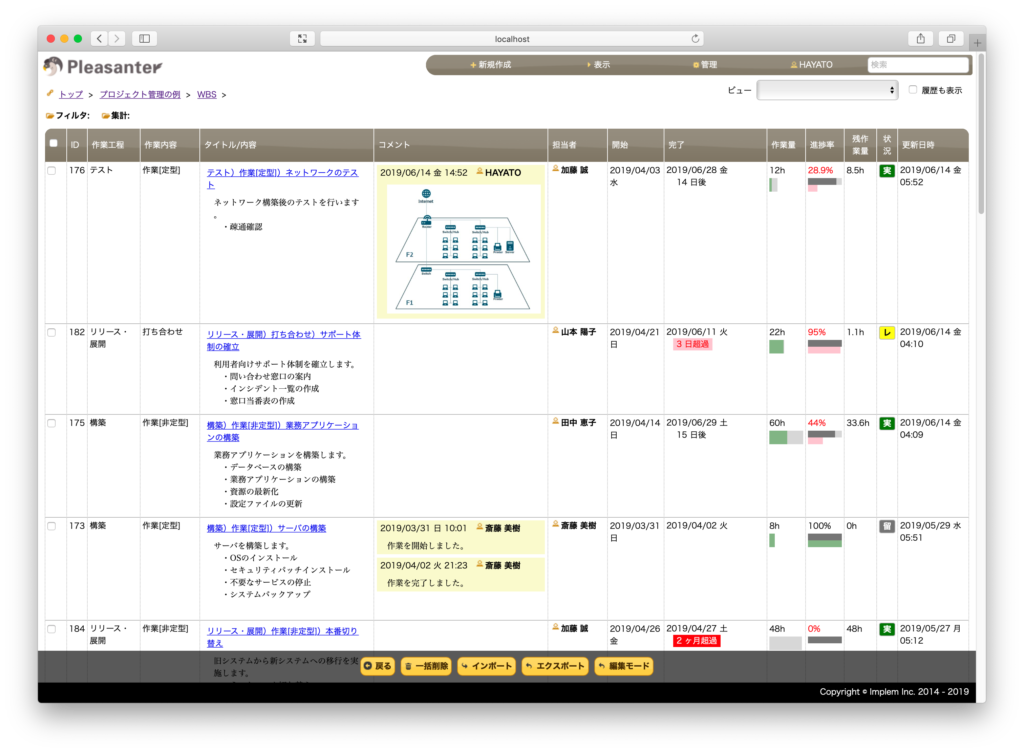1024x753 pixels.
Task: Click the 戻る button
Action: 377,666
